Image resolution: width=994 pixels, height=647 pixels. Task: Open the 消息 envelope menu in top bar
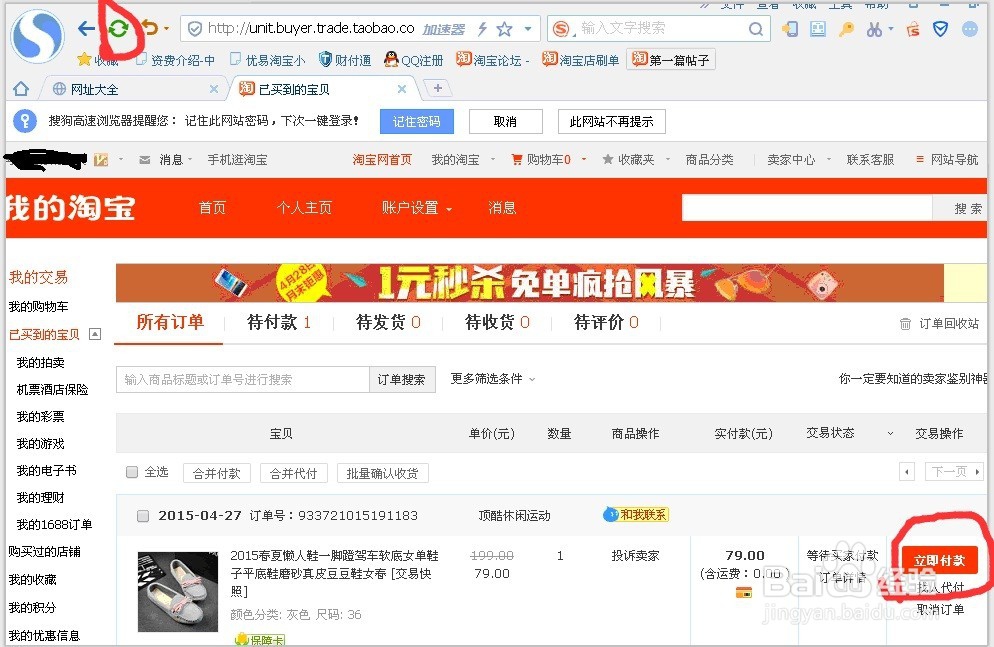[x=165, y=160]
